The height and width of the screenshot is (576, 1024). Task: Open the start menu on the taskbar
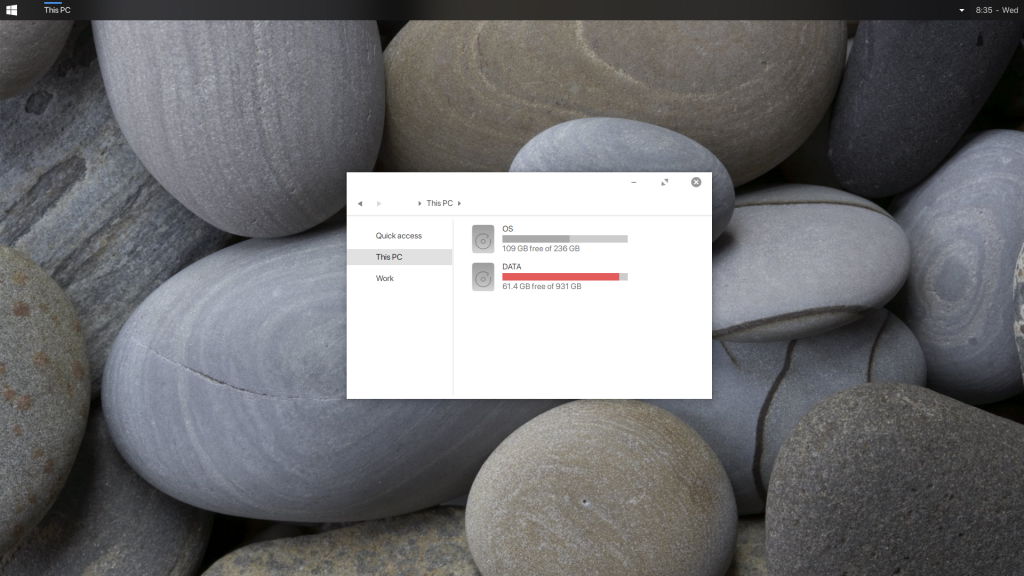coord(12,8)
